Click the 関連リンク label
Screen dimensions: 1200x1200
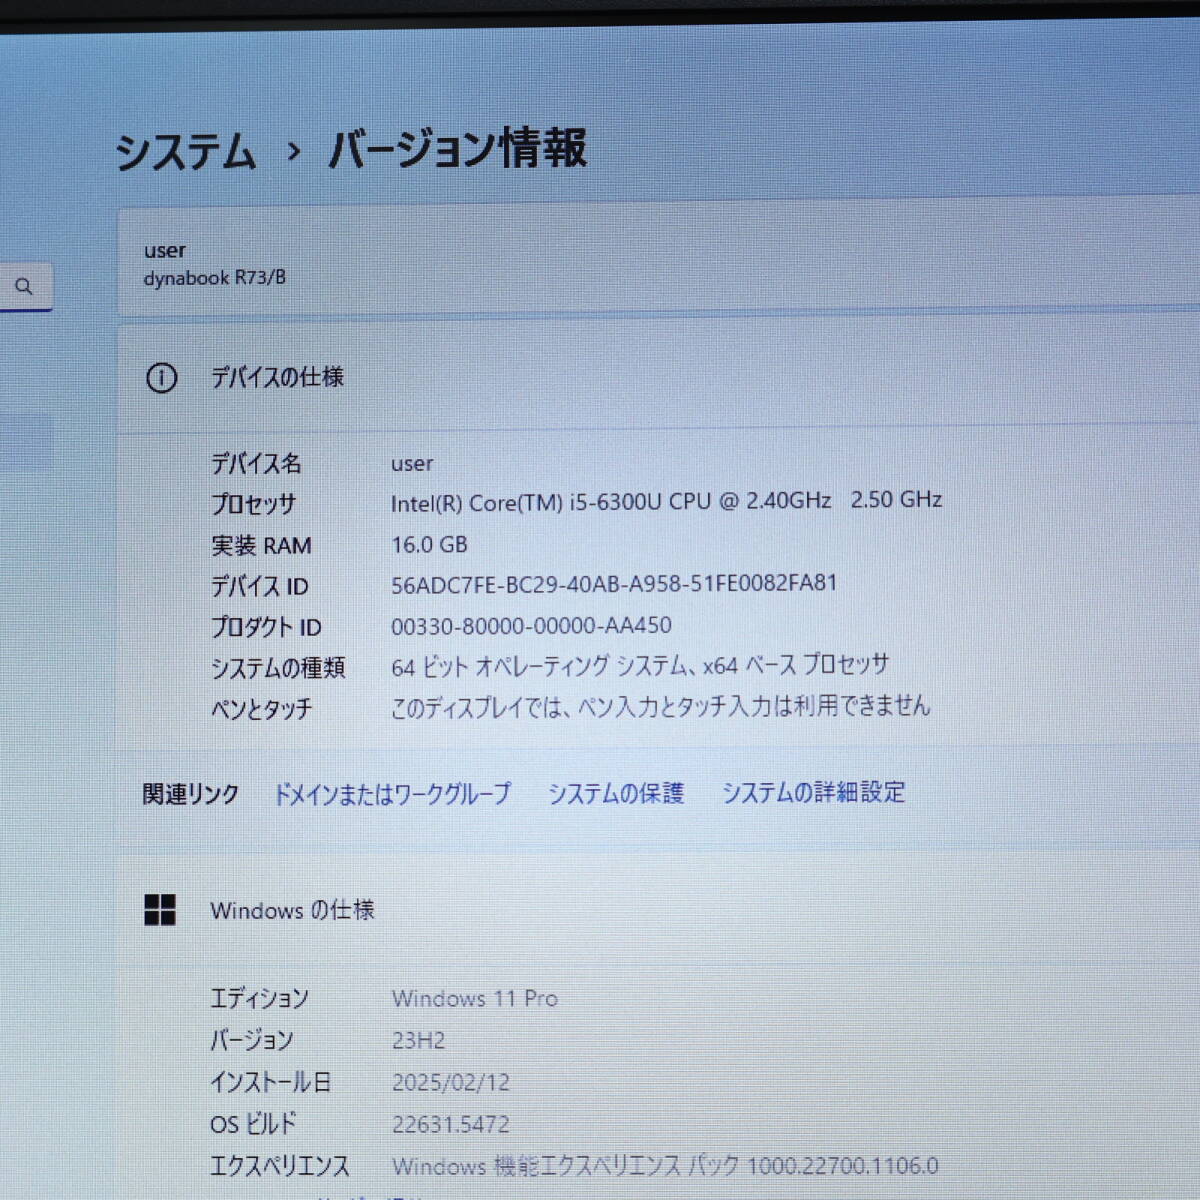coord(190,795)
